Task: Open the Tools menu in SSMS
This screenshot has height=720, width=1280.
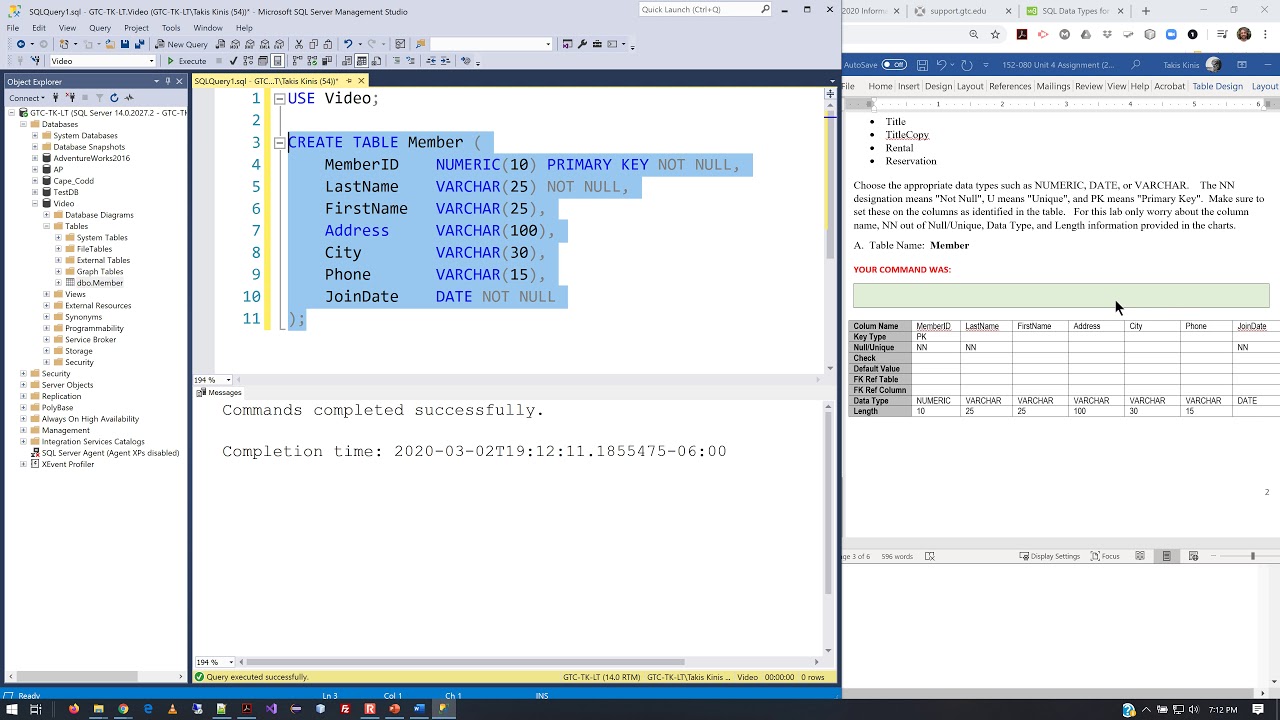Action: coord(171,28)
